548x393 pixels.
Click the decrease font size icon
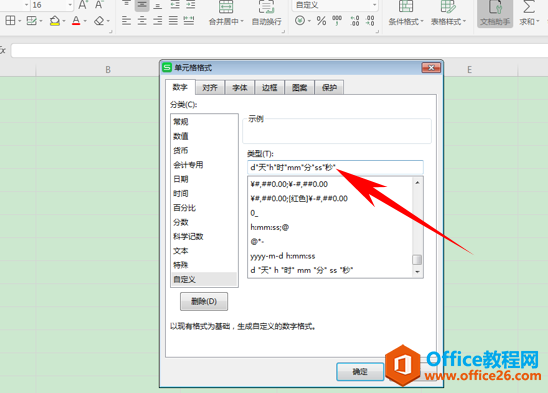point(99,5)
